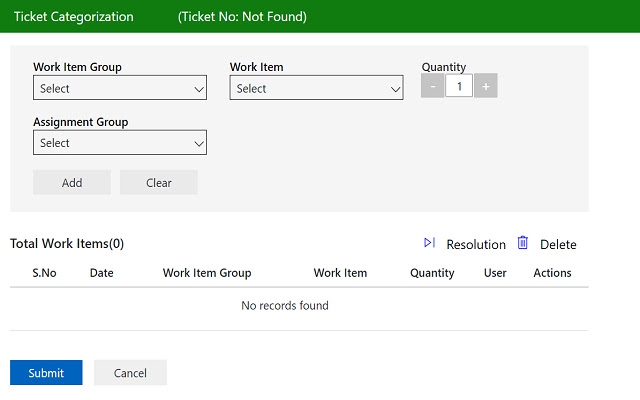
Task: Expand the Work Item dropdown
Action: click(316, 89)
